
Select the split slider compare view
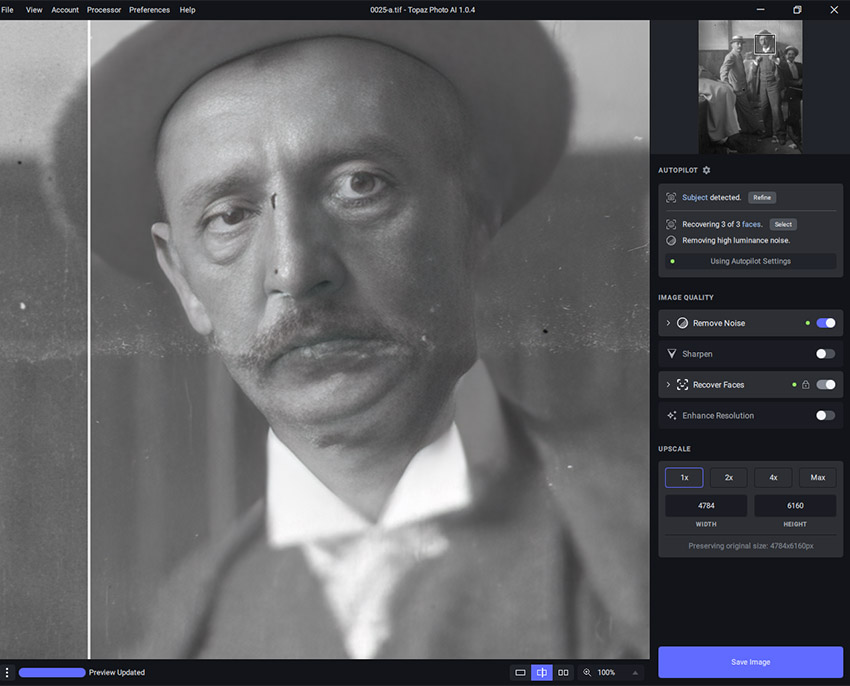click(x=542, y=673)
